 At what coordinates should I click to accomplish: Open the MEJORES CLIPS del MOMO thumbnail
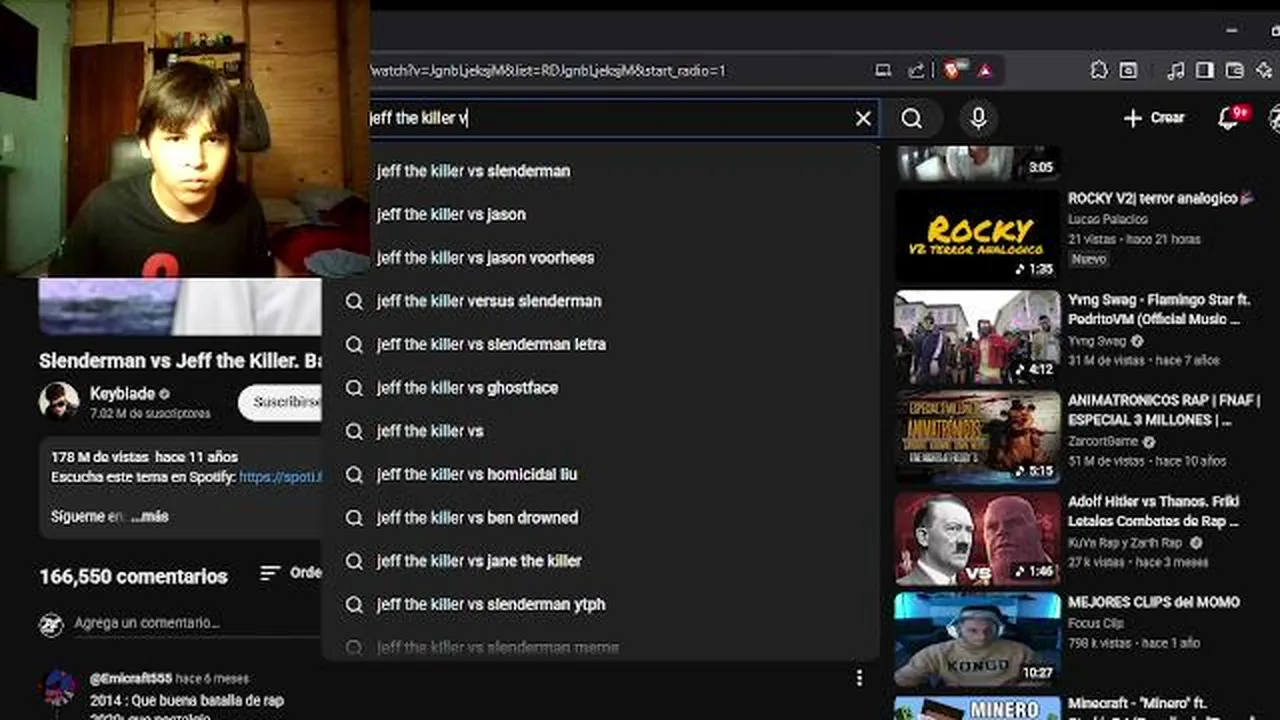pyautogui.click(x=977, y=639)
